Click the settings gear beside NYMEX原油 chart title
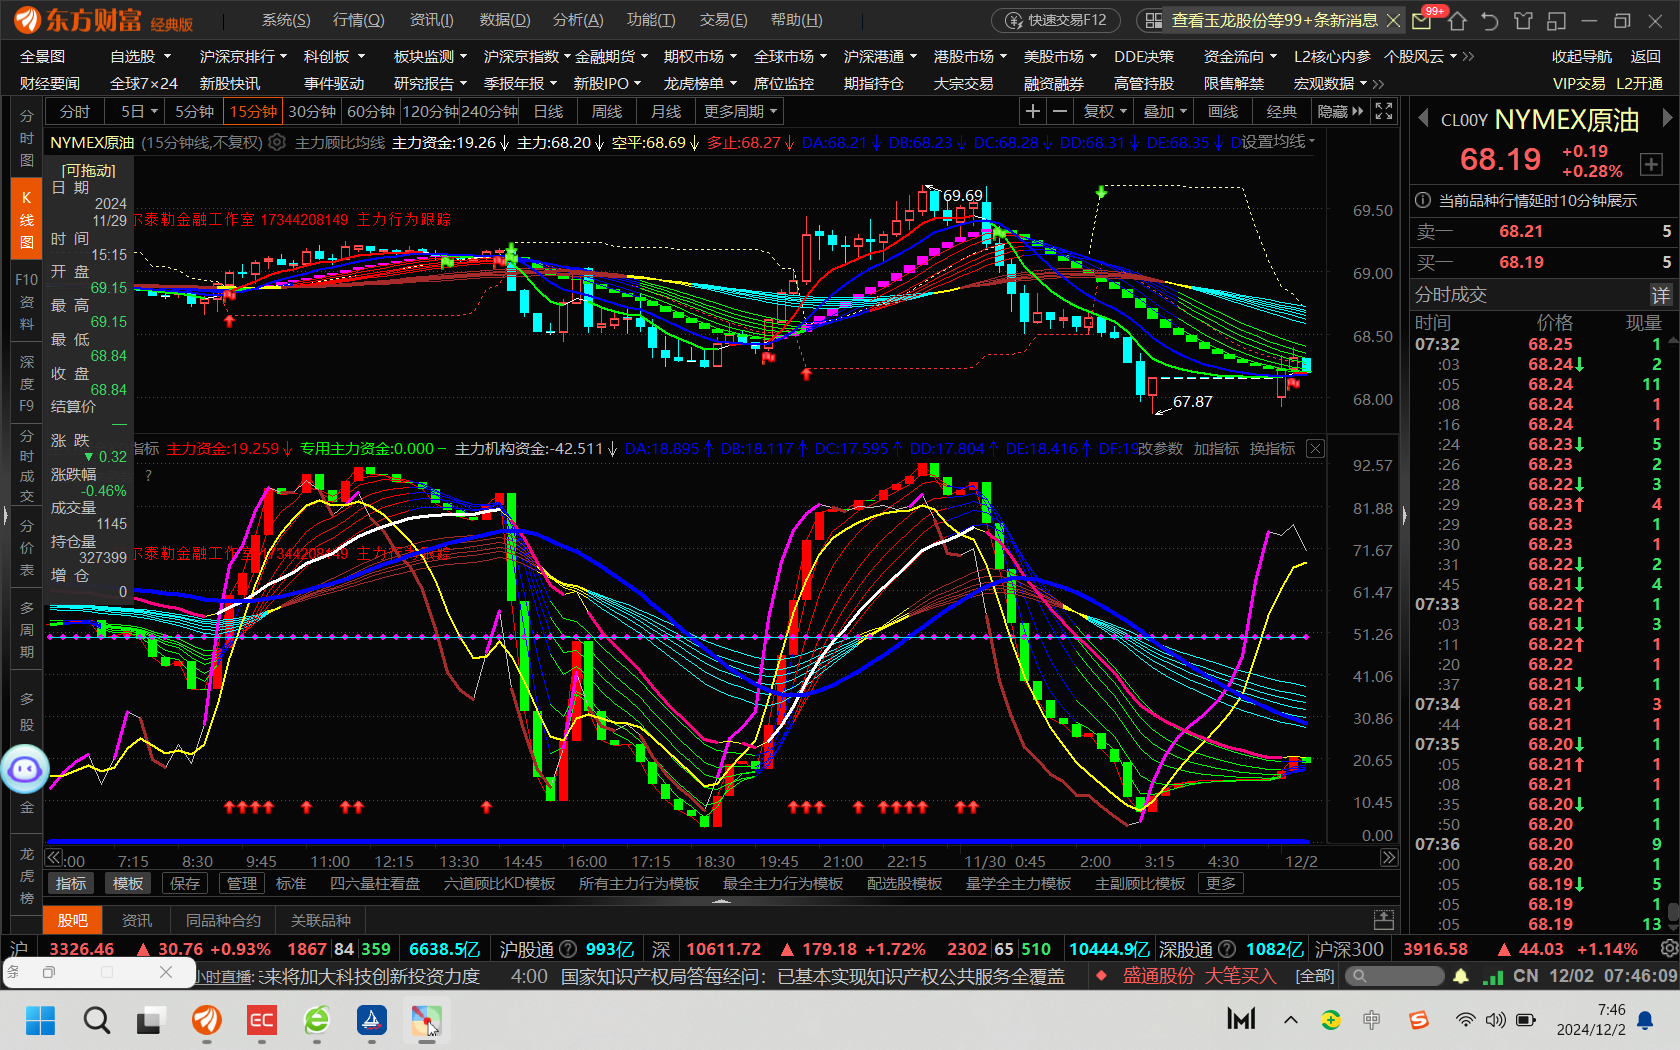The height and width of the screenshot is (1050, 1680). point(277,142)
